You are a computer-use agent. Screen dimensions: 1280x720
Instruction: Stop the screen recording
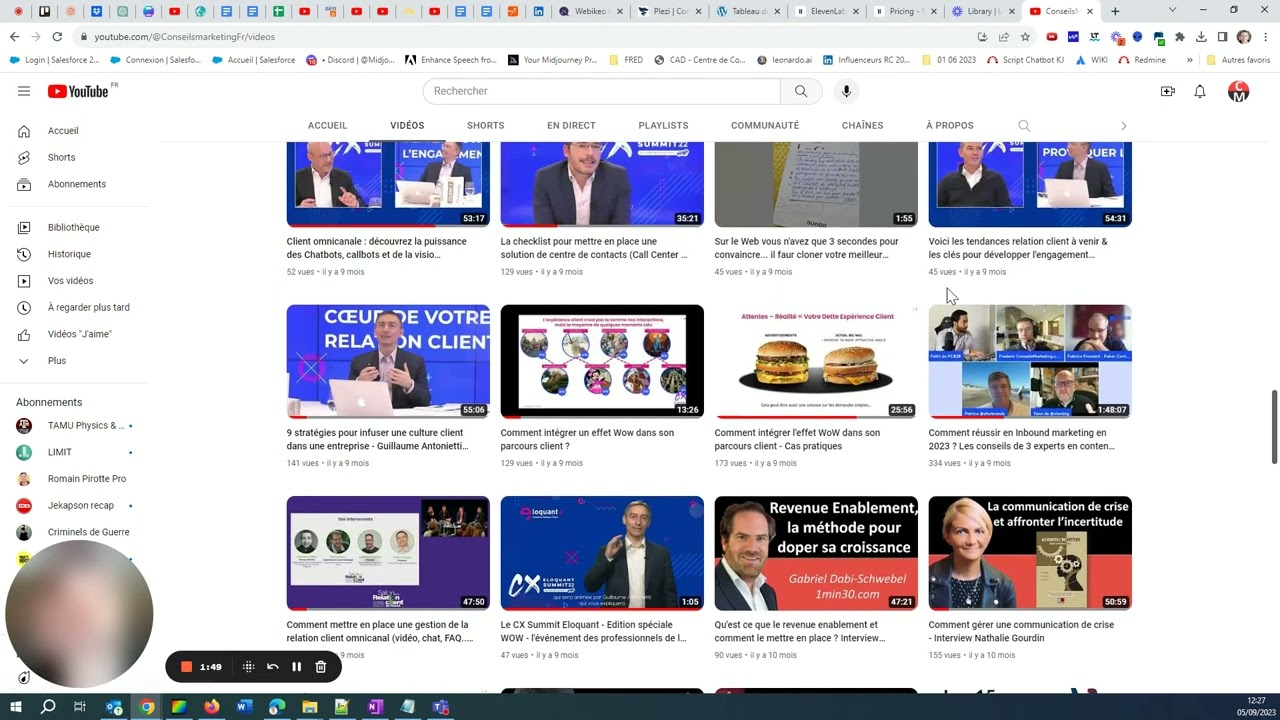pos(186,667)
